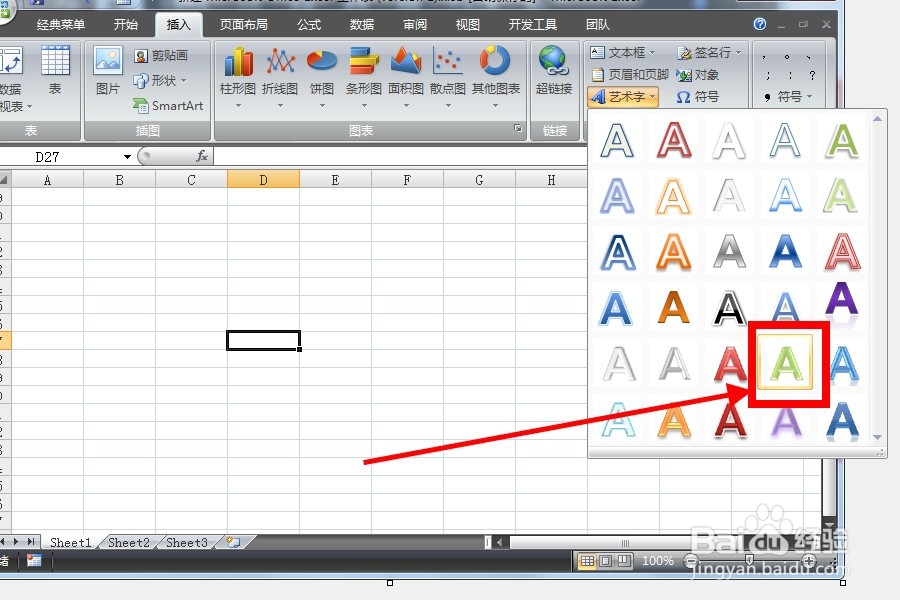
Task: Click the fx insert function icon
Action: coord(202,156)
